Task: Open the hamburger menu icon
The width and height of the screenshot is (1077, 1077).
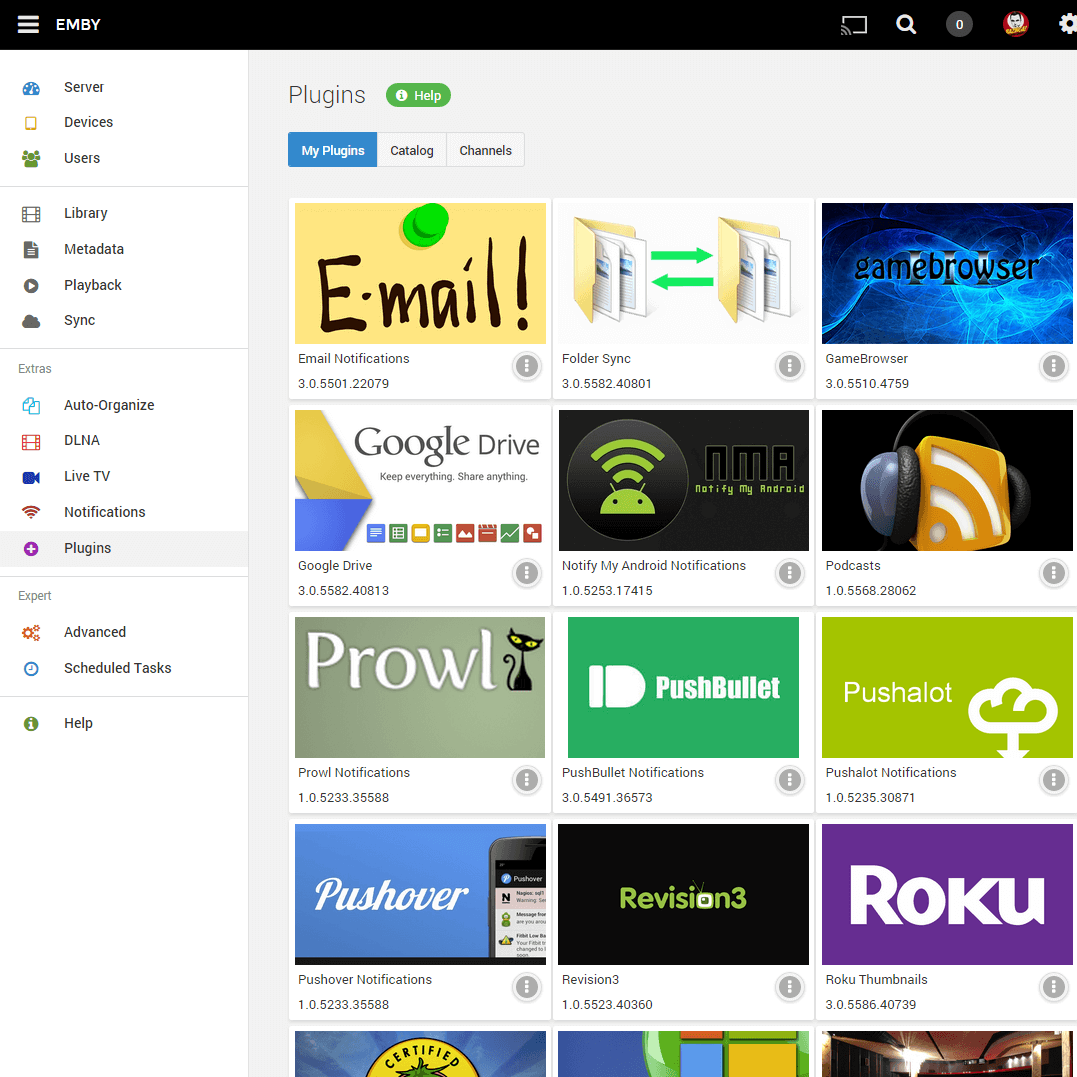Action: point(28,24)
